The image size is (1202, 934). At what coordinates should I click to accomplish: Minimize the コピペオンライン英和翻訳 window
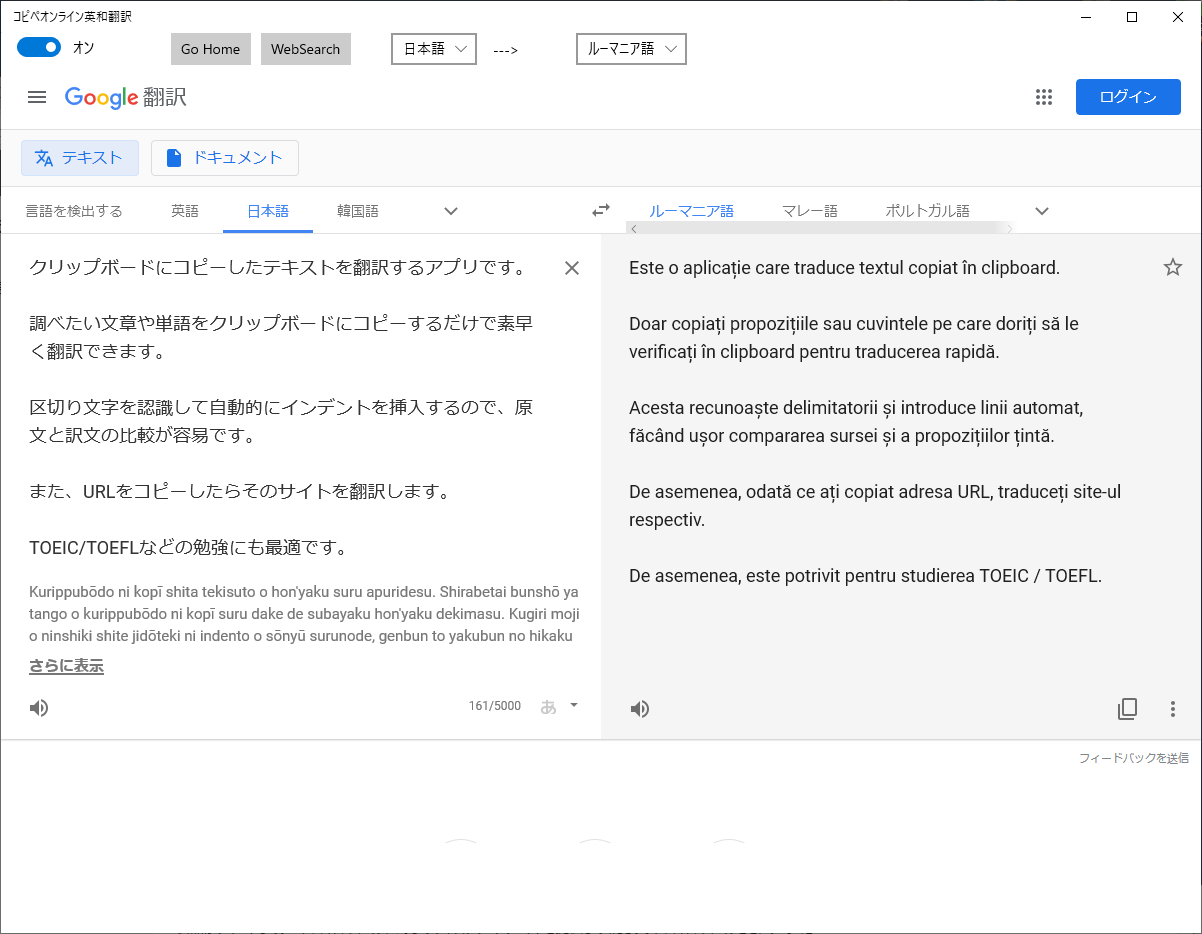pos(1086,16)
